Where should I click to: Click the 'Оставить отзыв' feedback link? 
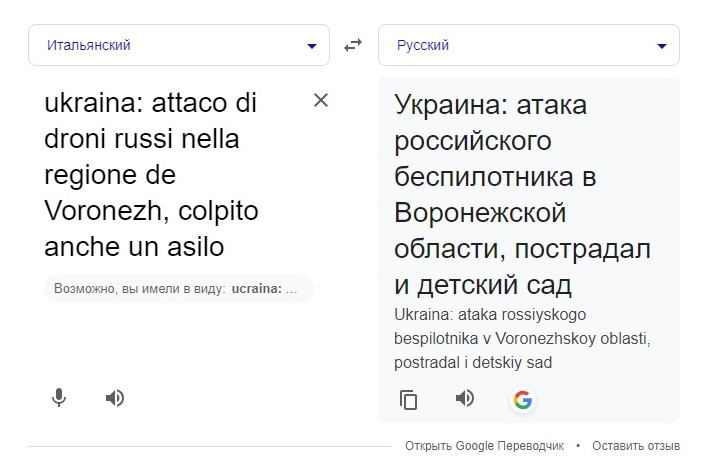[x=635, y=446]
